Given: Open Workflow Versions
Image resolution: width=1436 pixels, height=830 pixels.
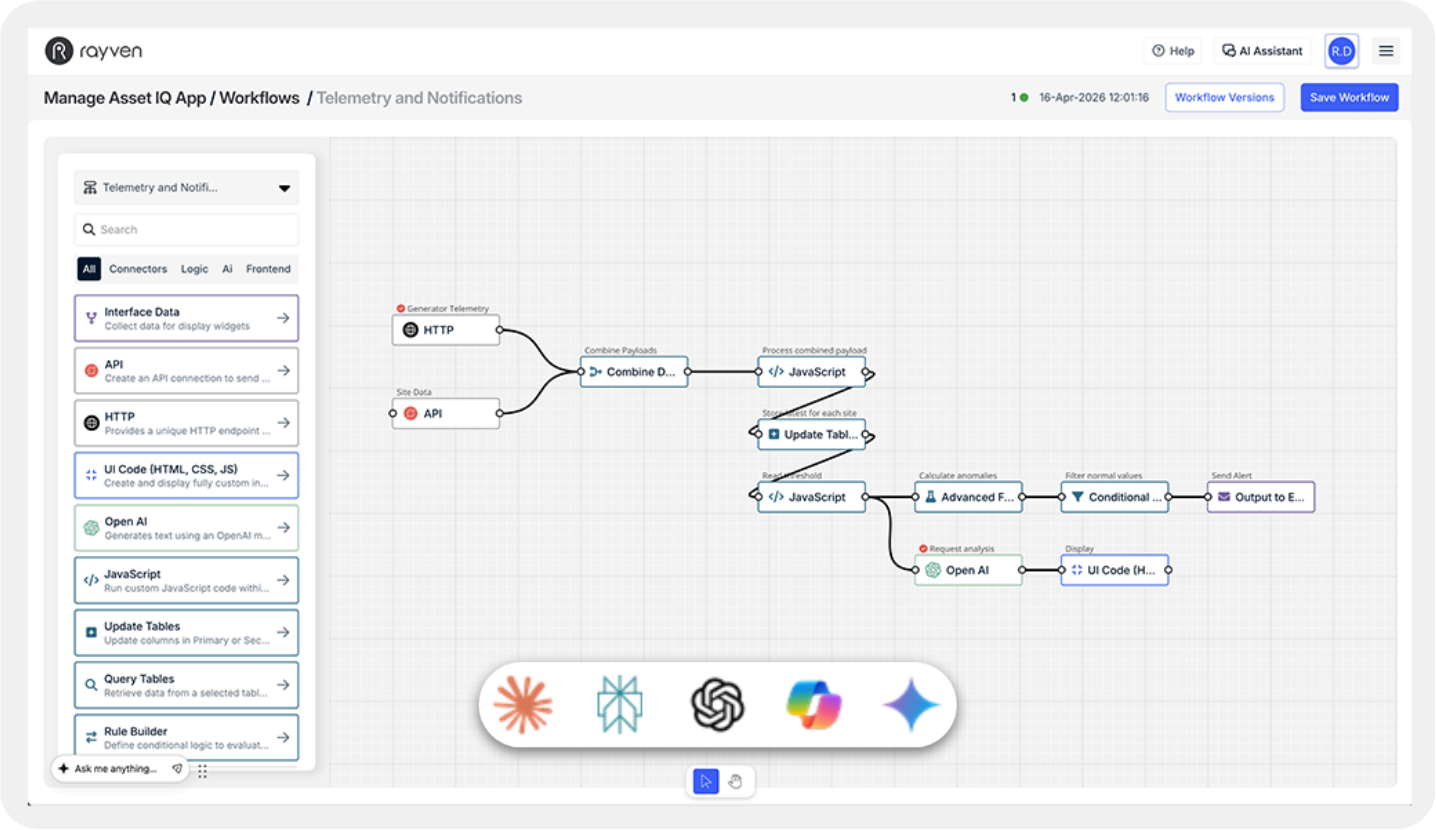Looking at the screenshot, I should click(x=1224, y=98).
